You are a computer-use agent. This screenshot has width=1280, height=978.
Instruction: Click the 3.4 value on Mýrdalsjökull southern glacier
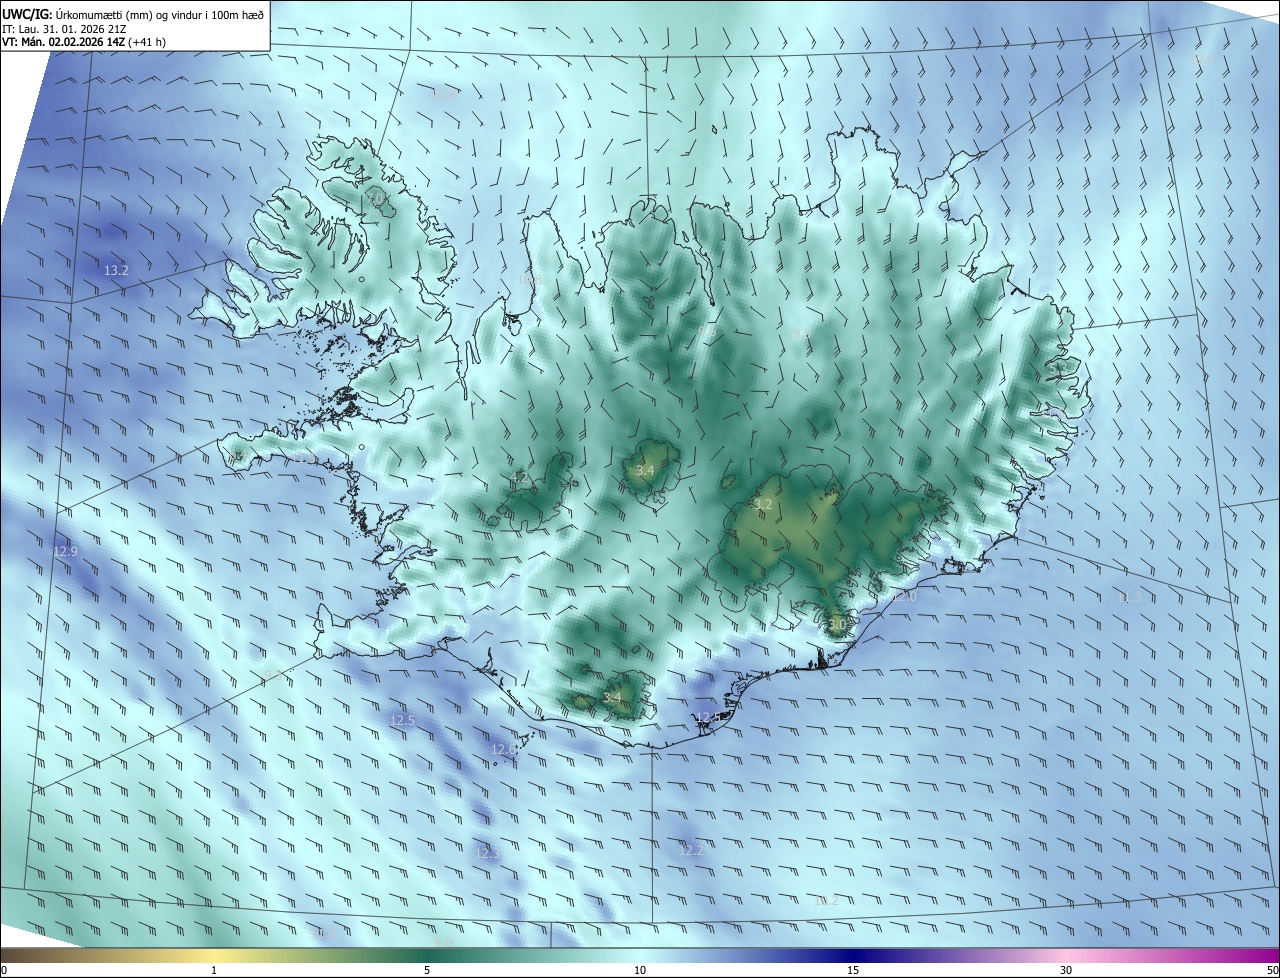click(612, 697)
